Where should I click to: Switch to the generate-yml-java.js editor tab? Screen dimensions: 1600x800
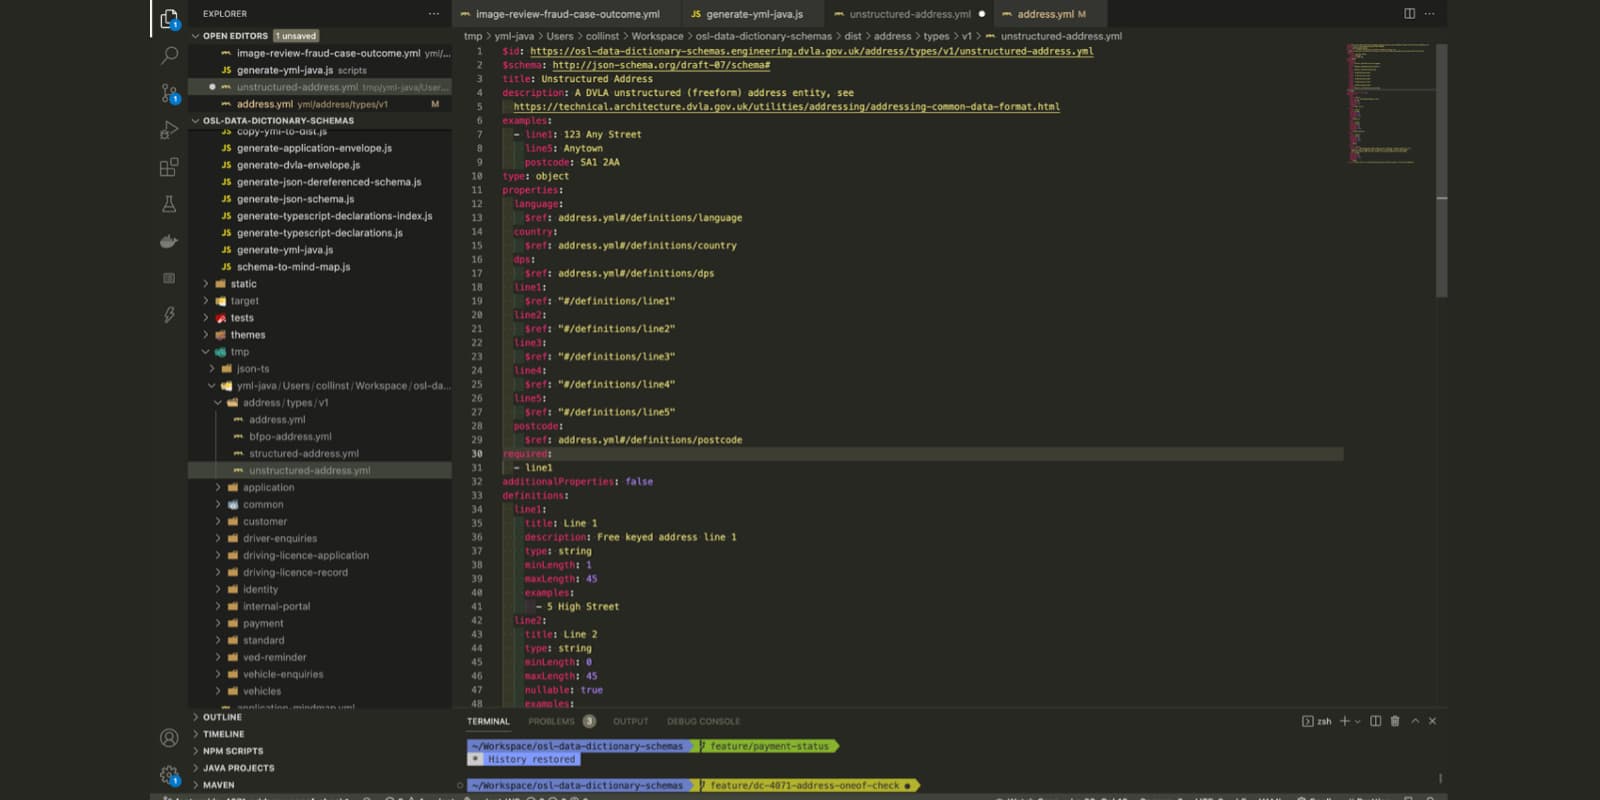754,14
